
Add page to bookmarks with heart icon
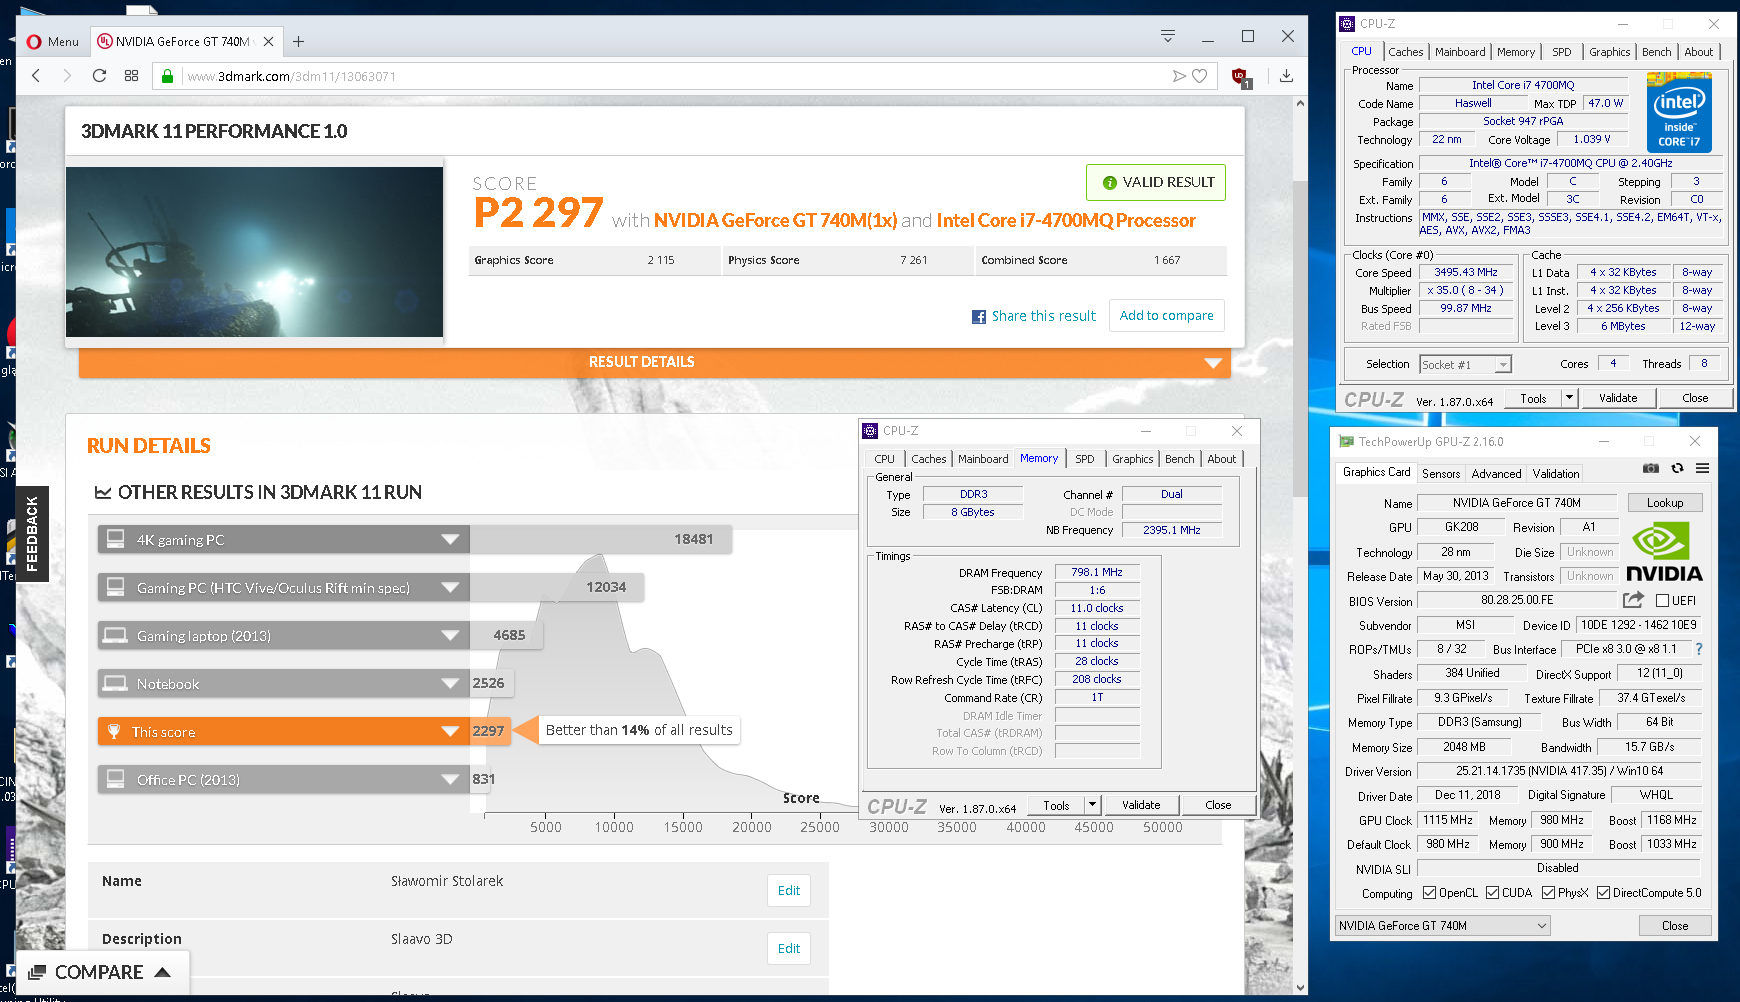(1200, 76)
